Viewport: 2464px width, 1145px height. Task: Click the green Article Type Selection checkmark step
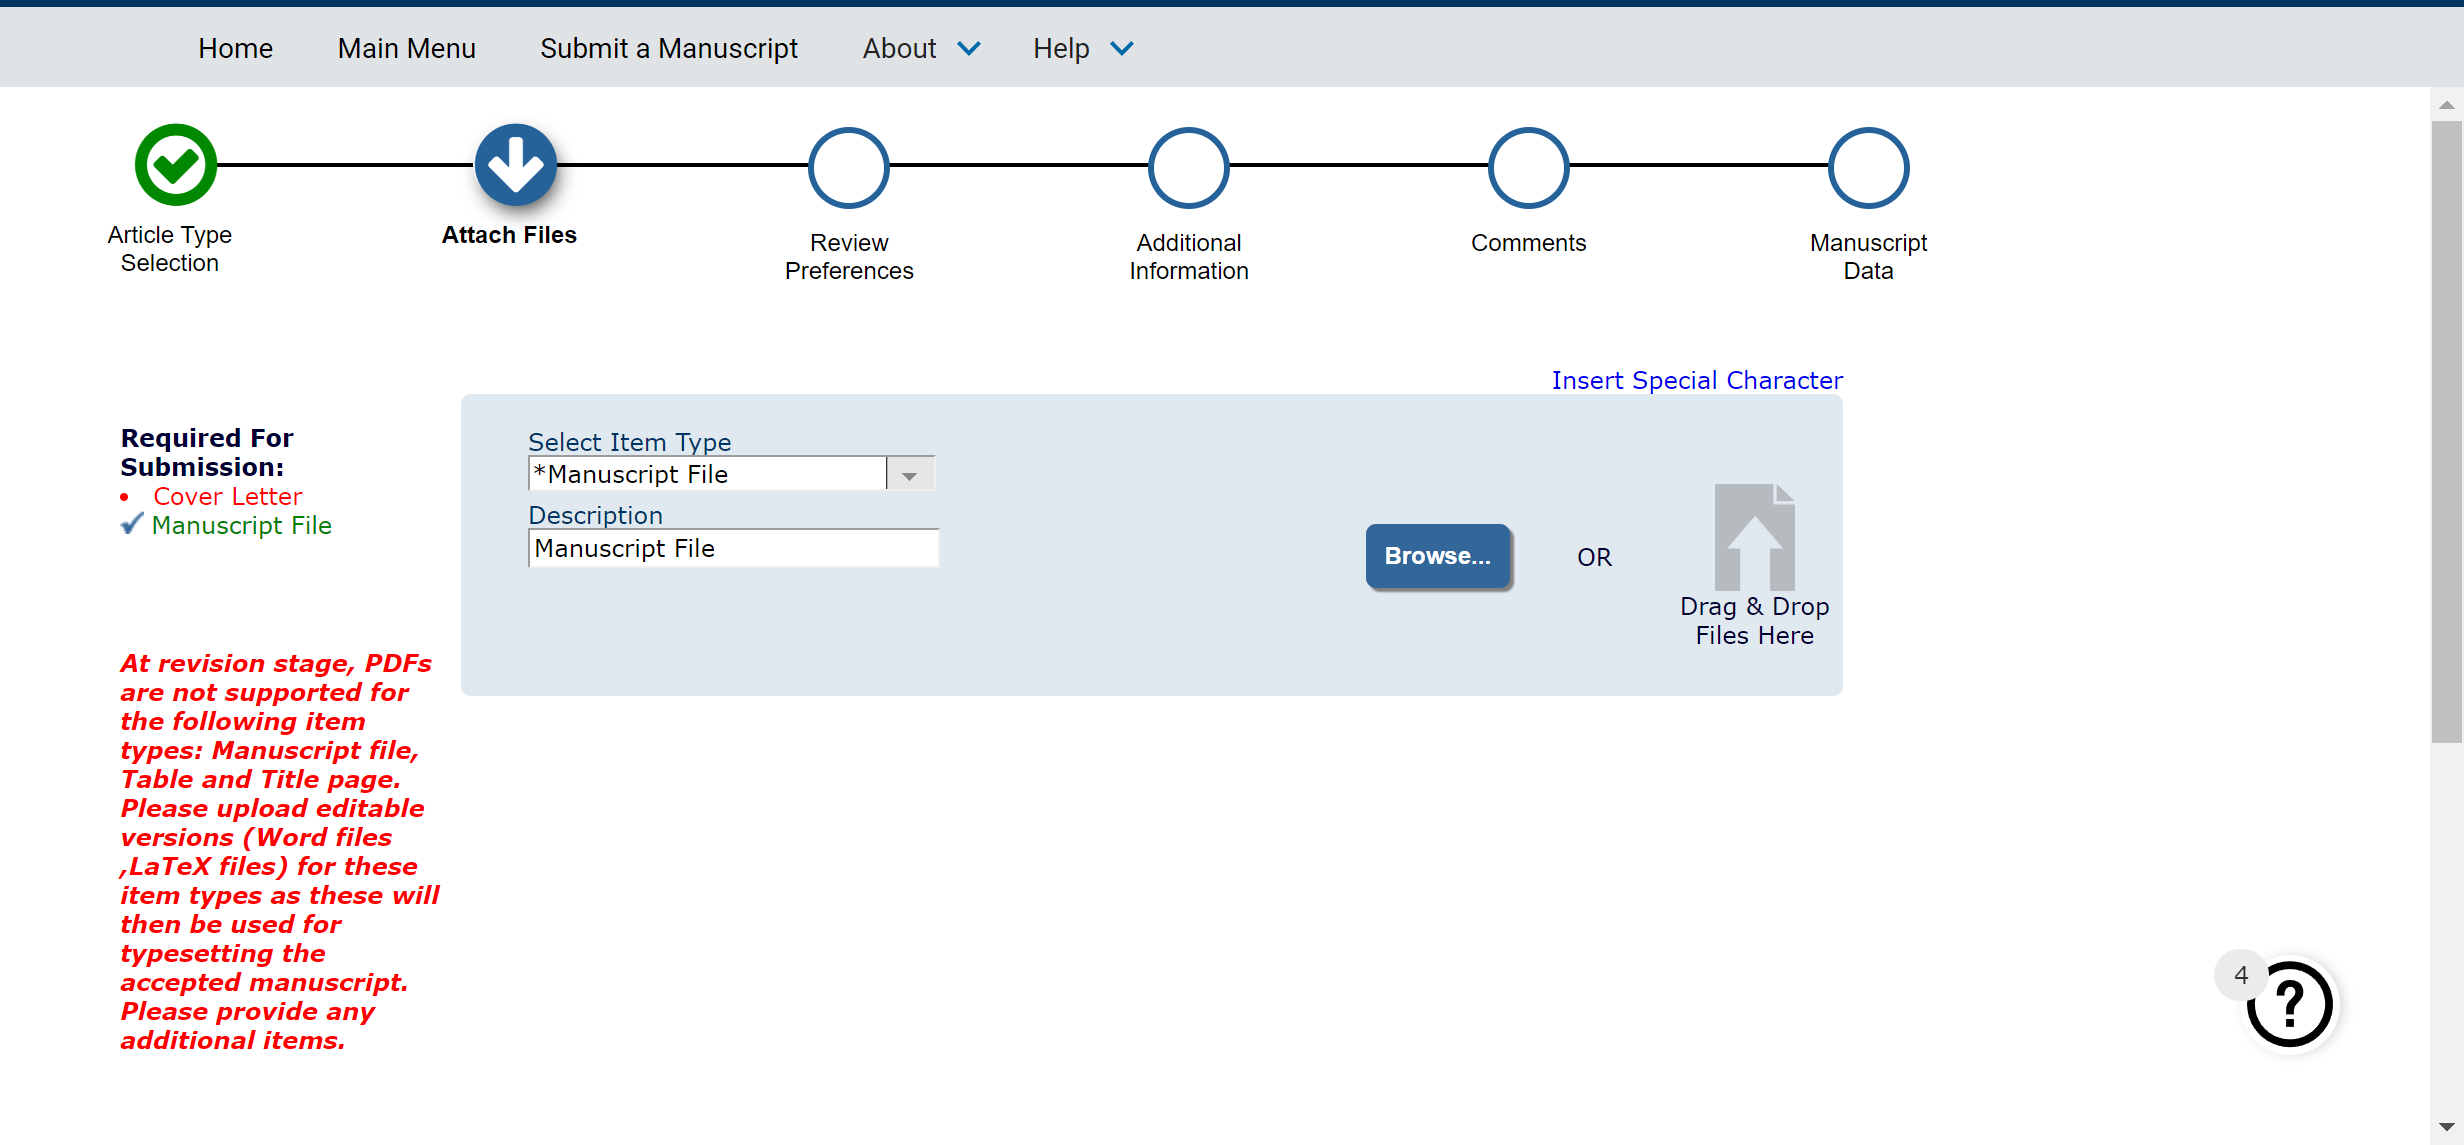tap(176, 165)
